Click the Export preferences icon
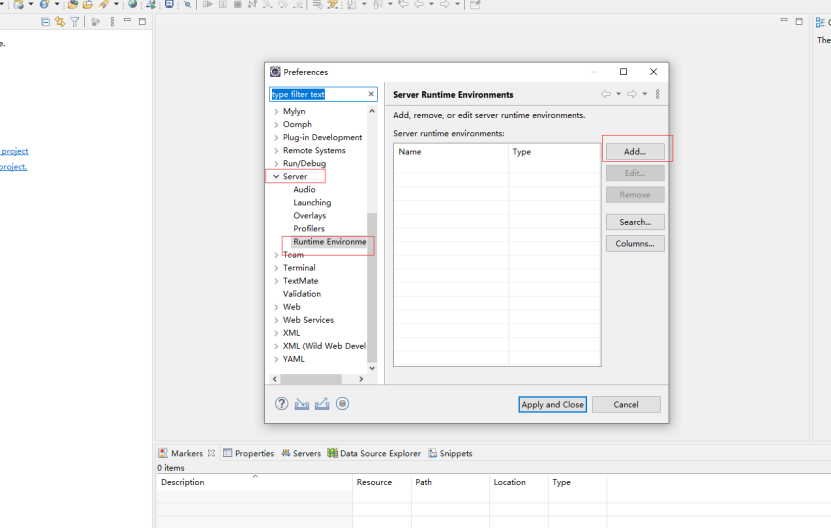Viewport: 831px width, 529px height. 322,404
